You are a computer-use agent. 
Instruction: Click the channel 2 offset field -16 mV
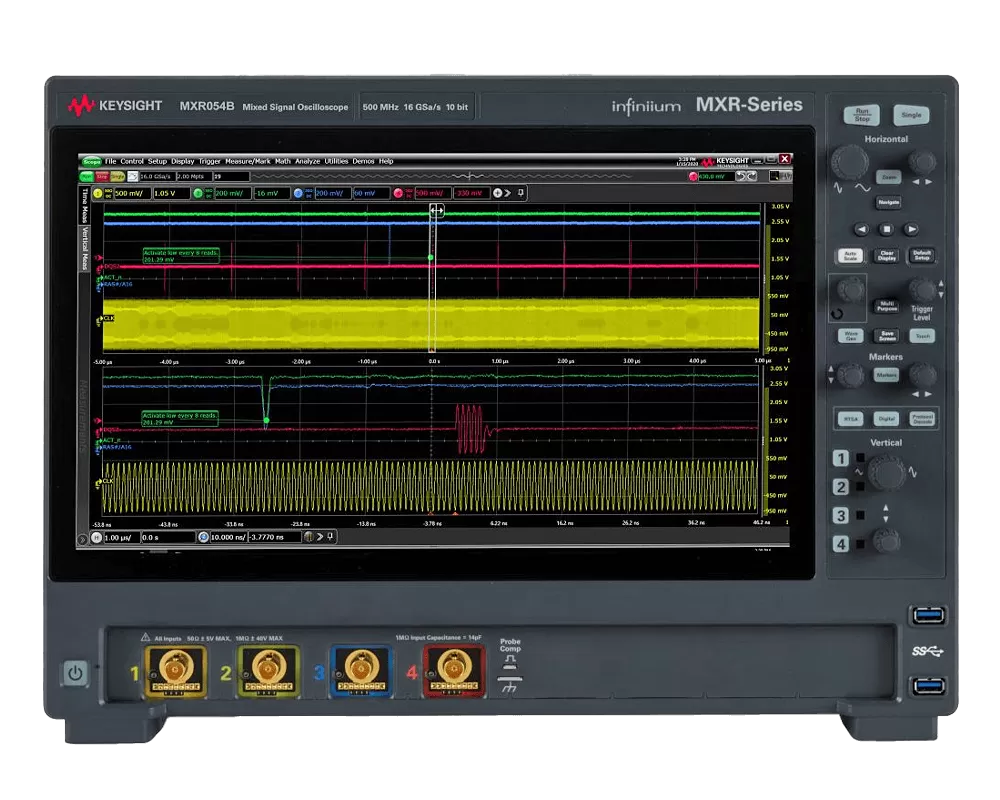click(x=272, y=193)
